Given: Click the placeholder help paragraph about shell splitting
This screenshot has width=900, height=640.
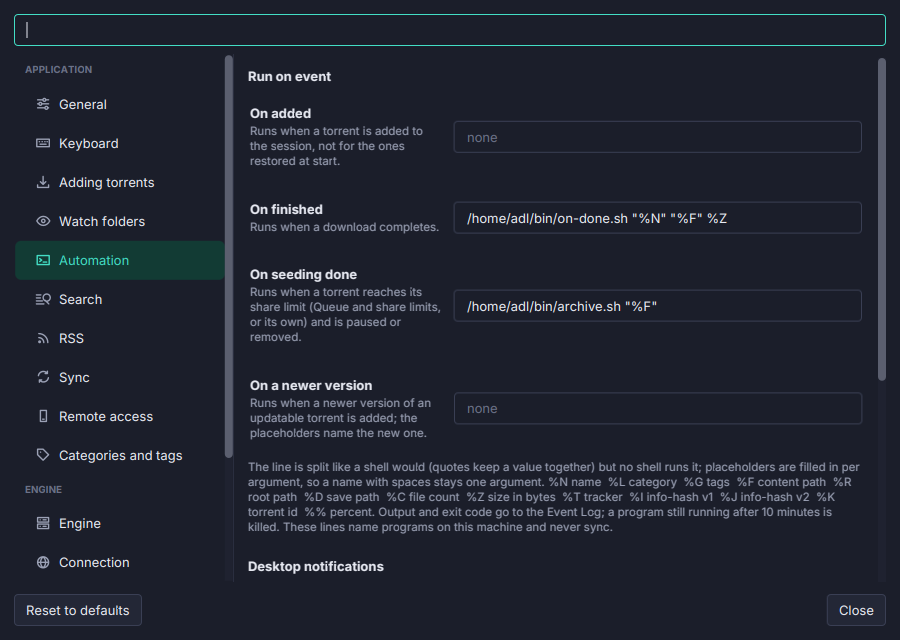Looking at the screenshot, I should (553, 497).
